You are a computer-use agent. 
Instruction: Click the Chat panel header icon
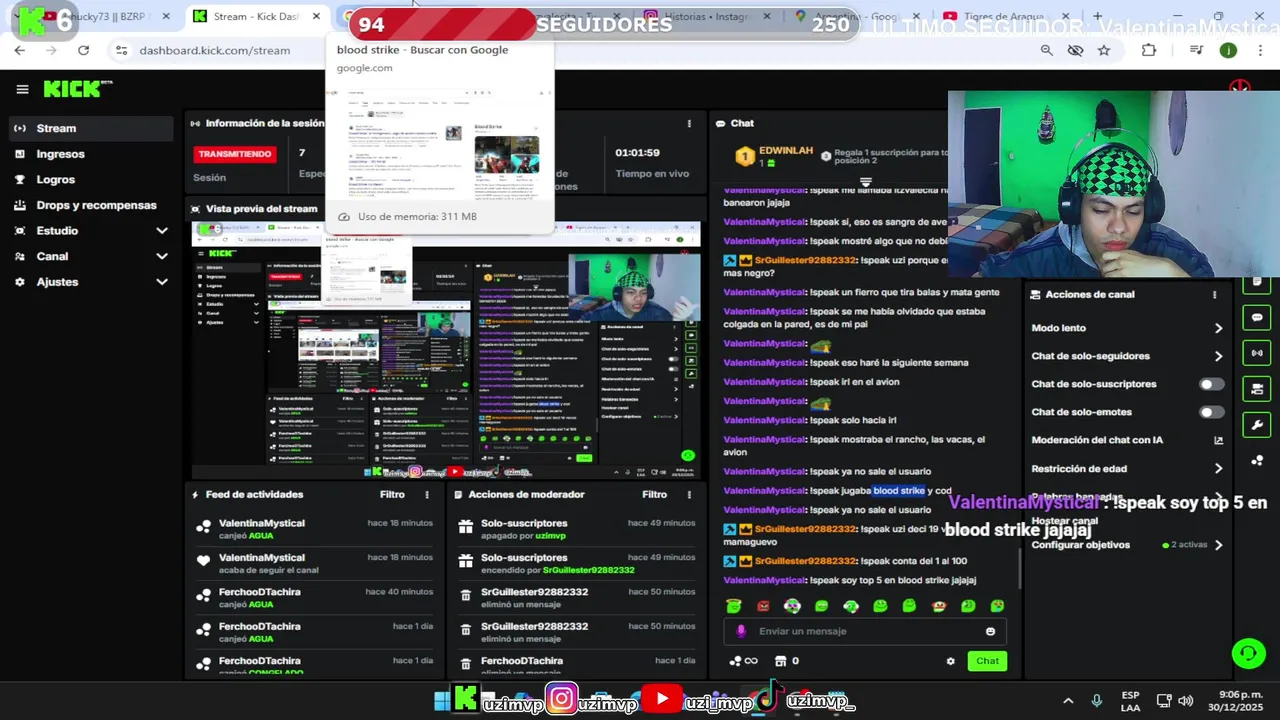[x=720, y=123]
